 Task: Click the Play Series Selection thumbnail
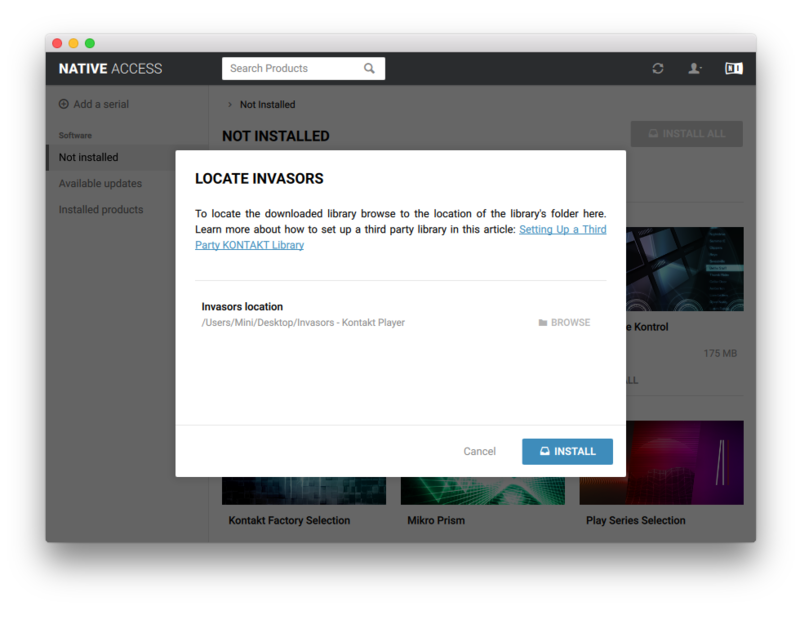point(685,463)
